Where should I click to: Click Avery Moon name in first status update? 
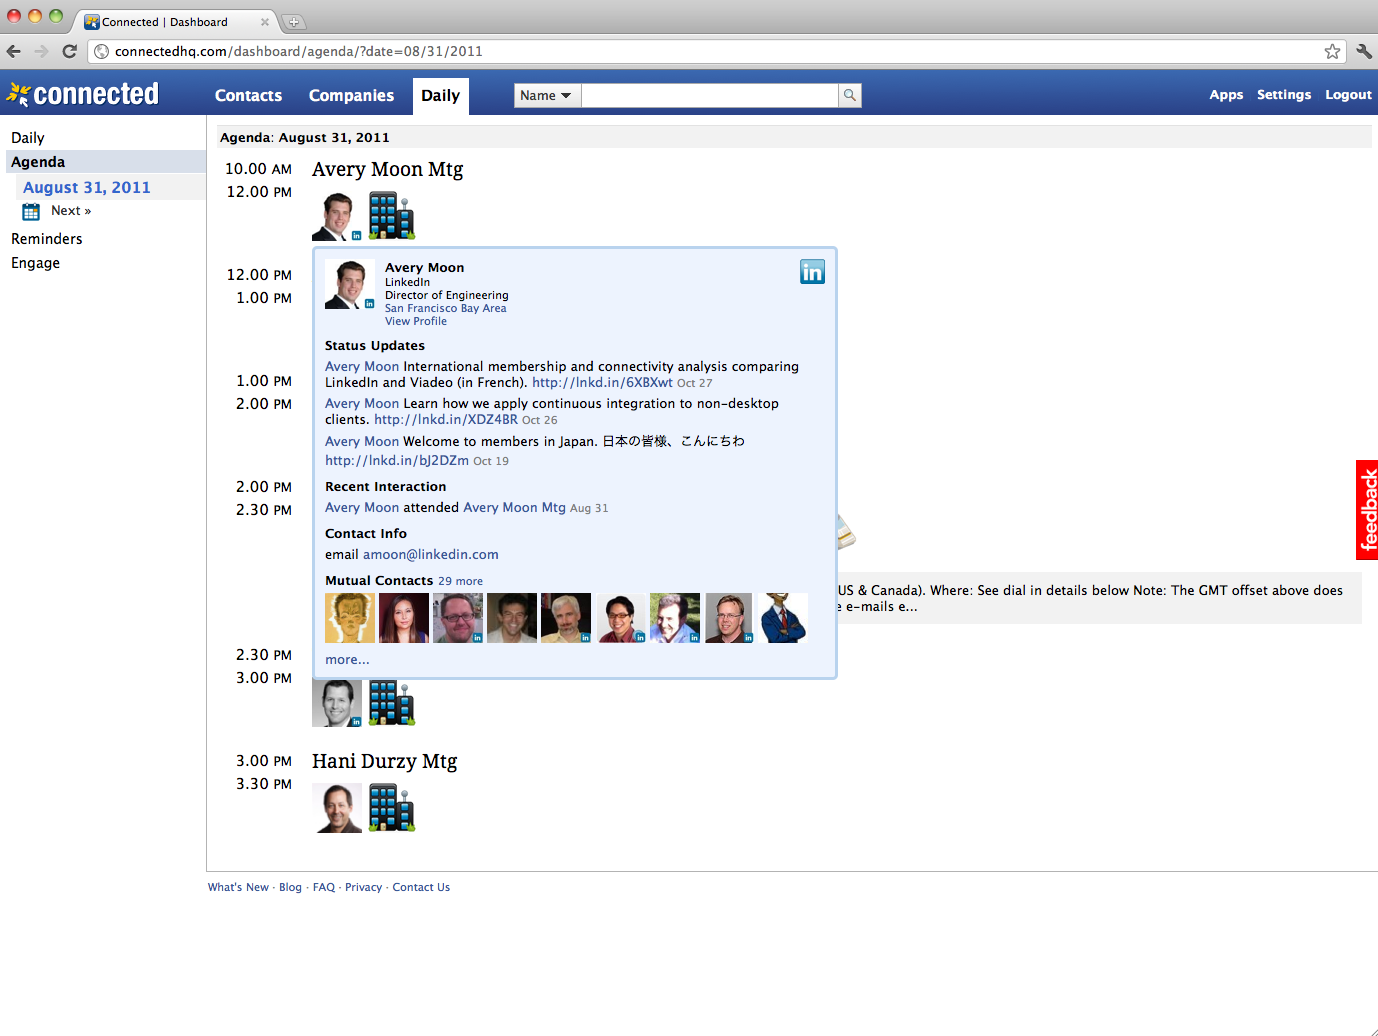pyautogui.click(x=362, y=366)
